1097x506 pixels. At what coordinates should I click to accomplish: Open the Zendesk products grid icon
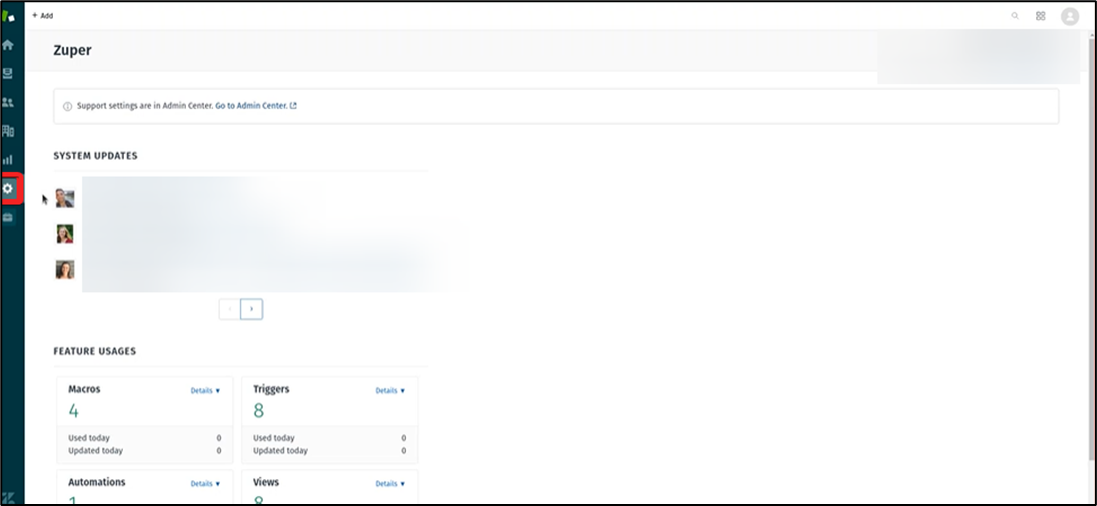[x=1040, y=15]
